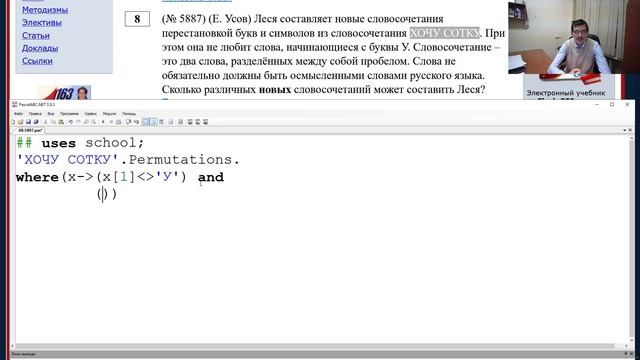Maximize the PascalABC.NET window
Screen dimensions: 640x360
tap(612, 104)
